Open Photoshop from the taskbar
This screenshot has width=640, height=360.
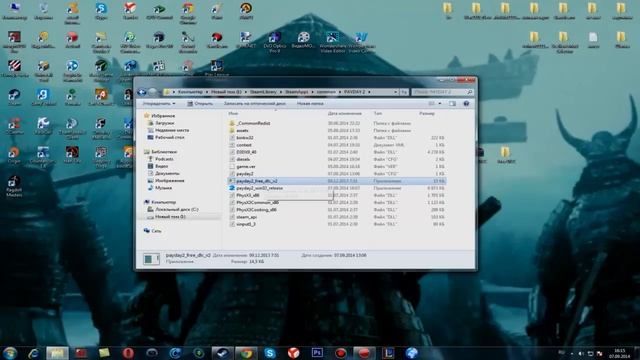pyautogui.click(x=317, y=353)
